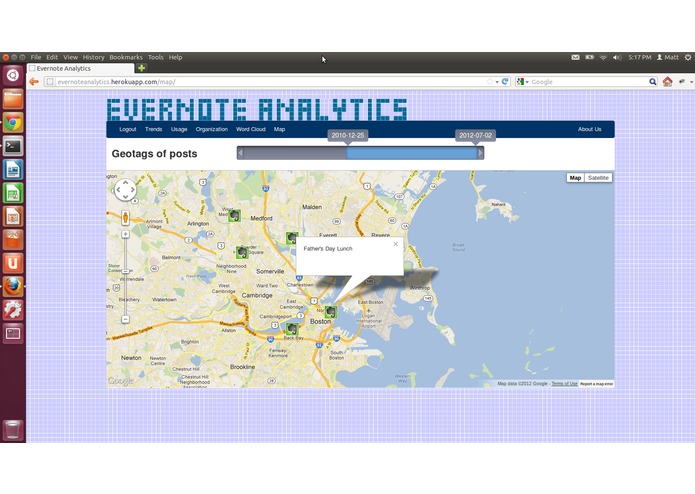Zoom in with the map plus button

(x=125, y=234)
